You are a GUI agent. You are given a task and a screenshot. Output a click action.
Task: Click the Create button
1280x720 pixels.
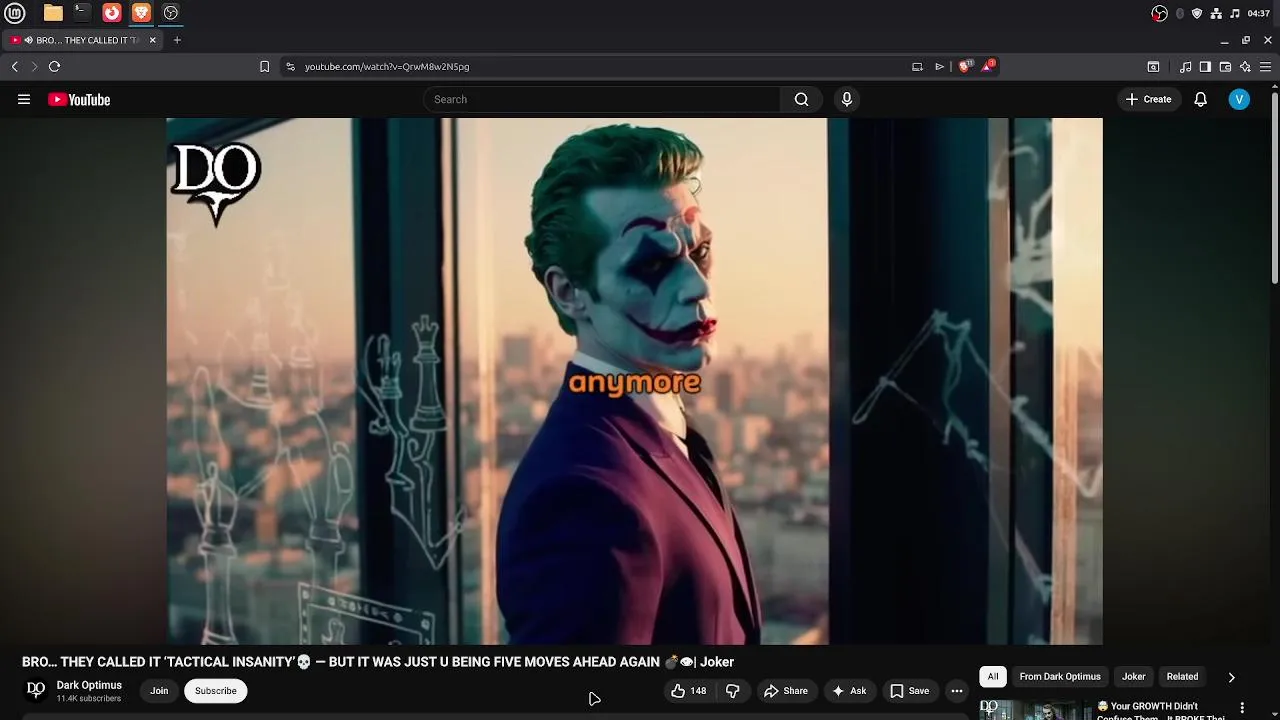[x=1148, y=99]
